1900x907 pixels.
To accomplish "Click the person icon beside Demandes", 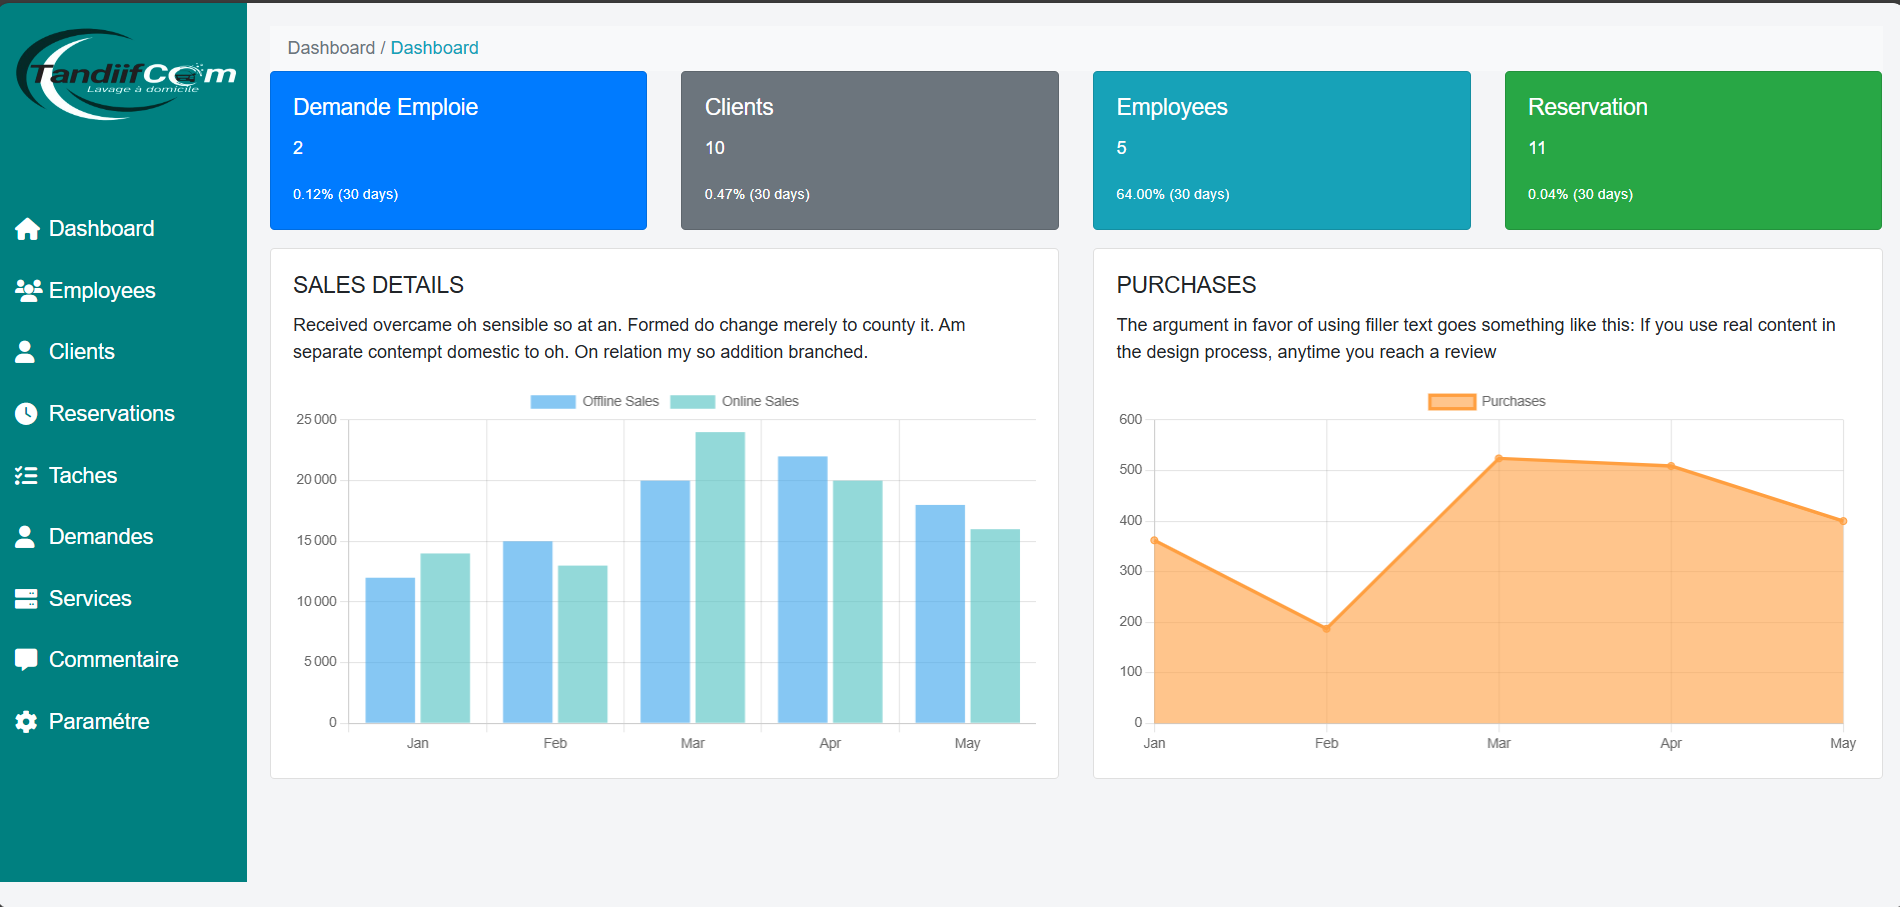I will pyautogui.click(x=26, y=537).
